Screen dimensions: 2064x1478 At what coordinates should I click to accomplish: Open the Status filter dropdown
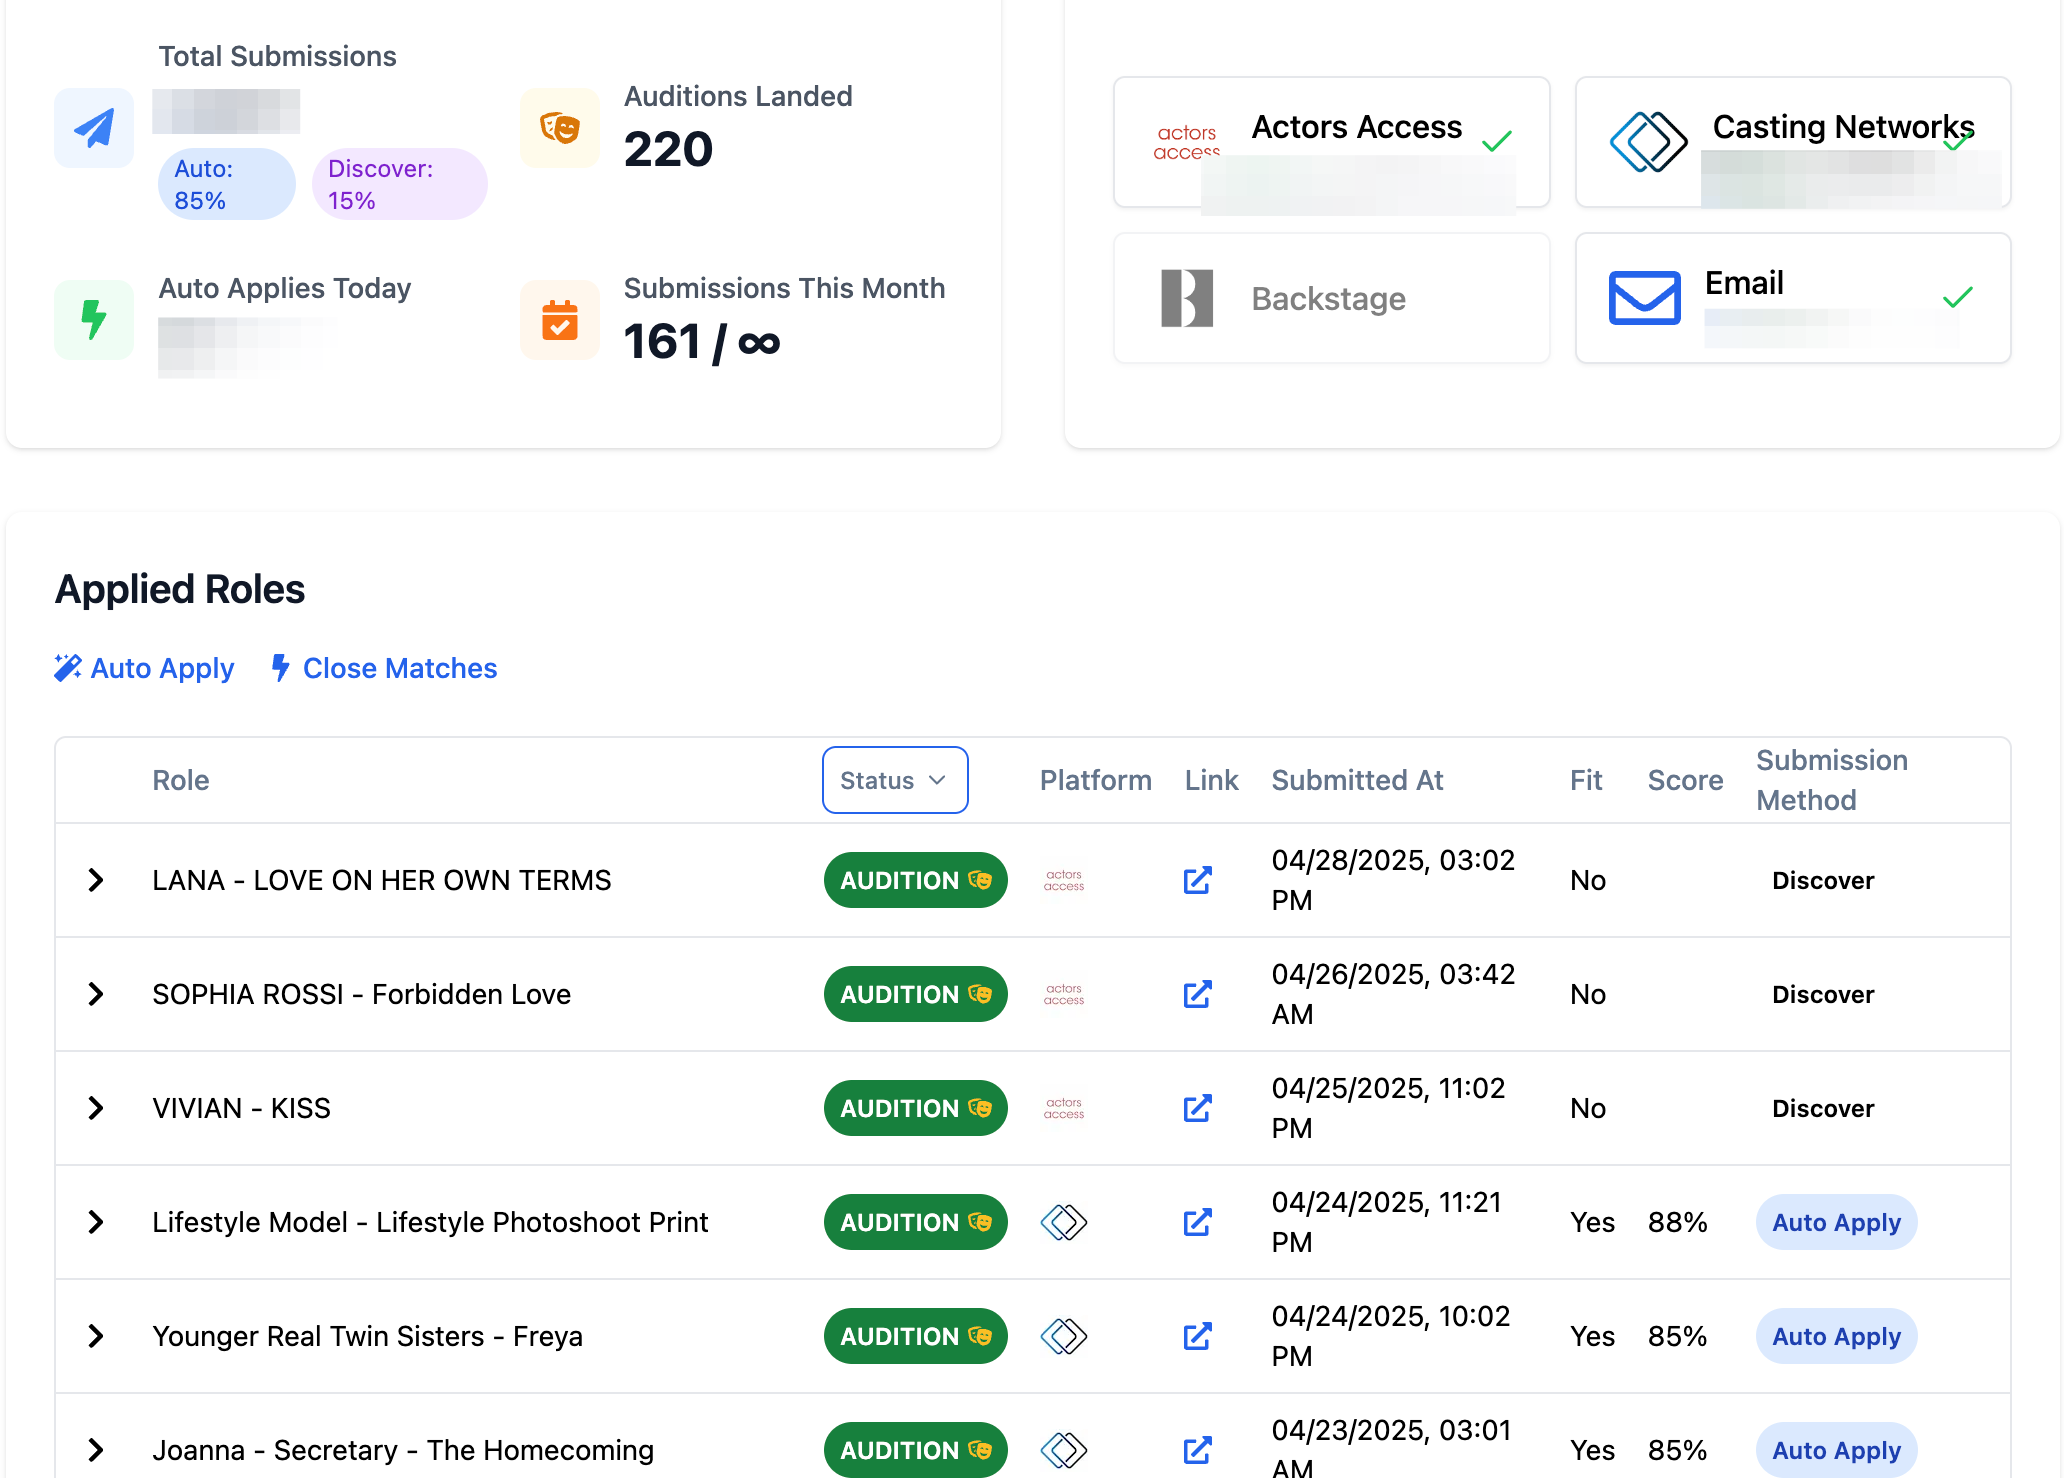point(894,780)
